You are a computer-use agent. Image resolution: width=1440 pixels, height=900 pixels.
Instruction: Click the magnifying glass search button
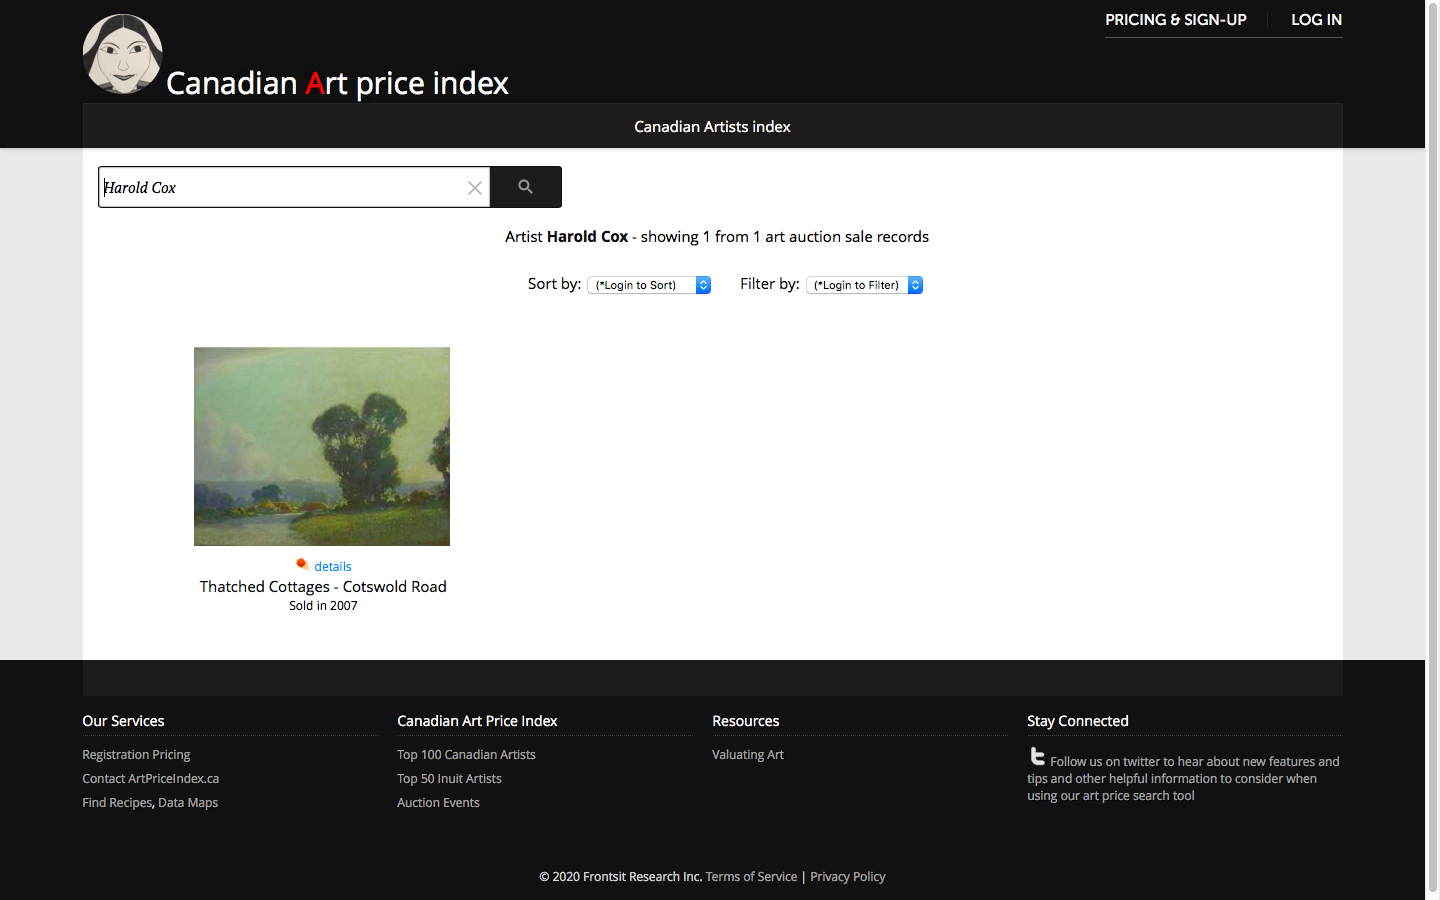click(x=525, y=187)
